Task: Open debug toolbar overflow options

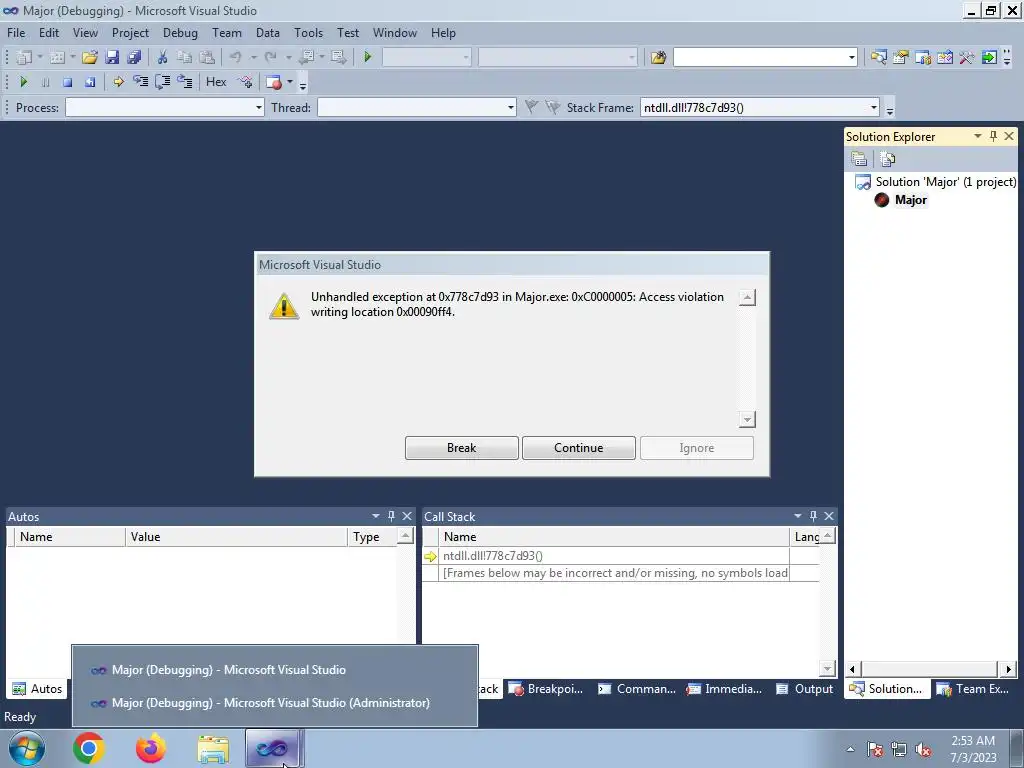Action: pos(302,85)
